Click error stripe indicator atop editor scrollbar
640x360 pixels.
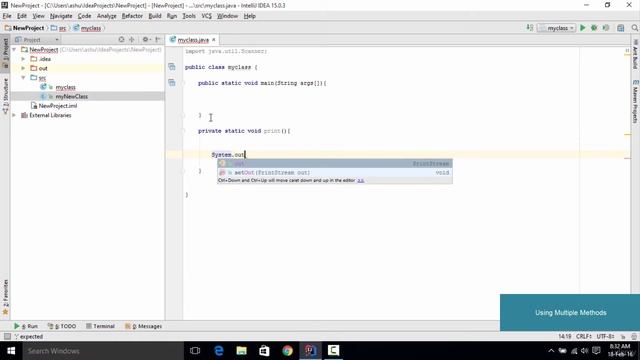point(627,51)
